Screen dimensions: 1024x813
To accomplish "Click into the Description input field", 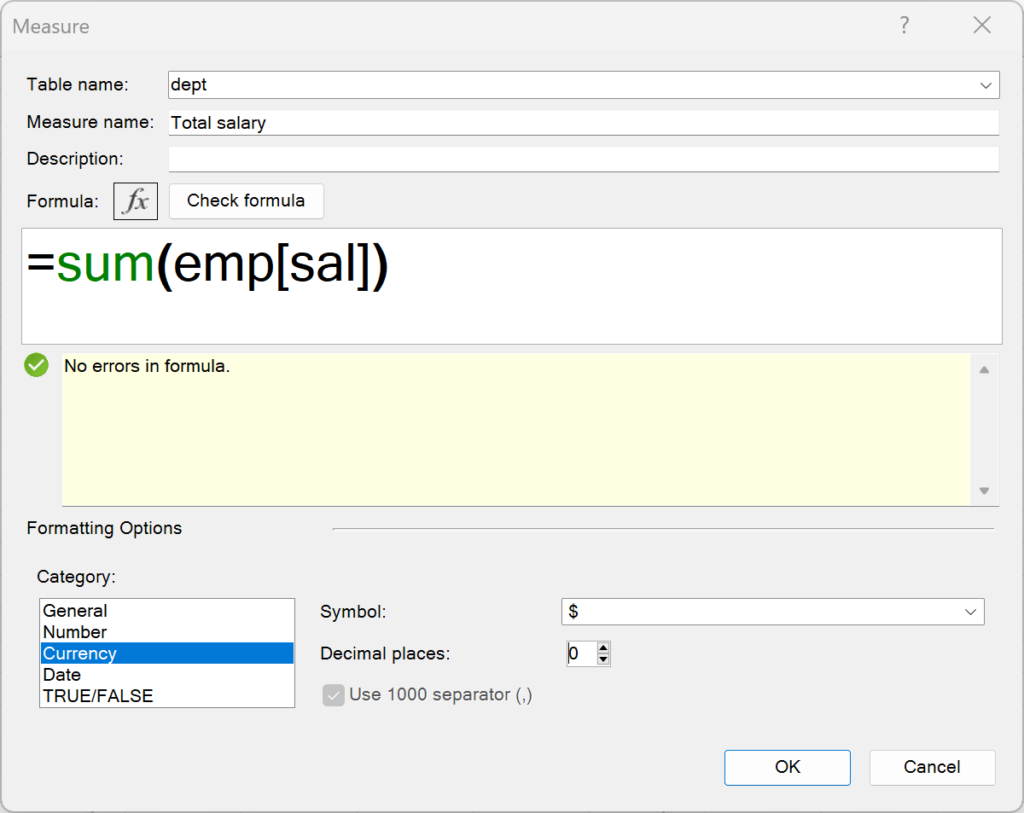I will click(583, 159).
